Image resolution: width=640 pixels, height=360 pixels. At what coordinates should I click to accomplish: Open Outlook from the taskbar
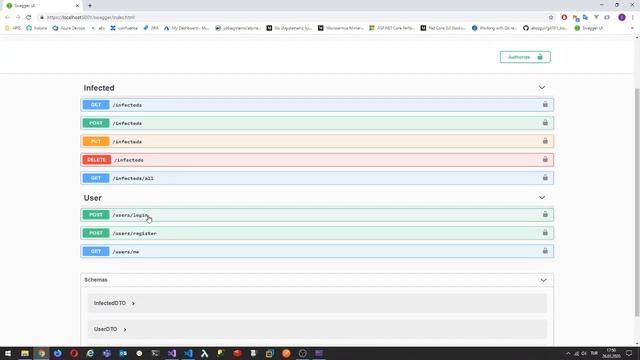click(x=123, y=353)
